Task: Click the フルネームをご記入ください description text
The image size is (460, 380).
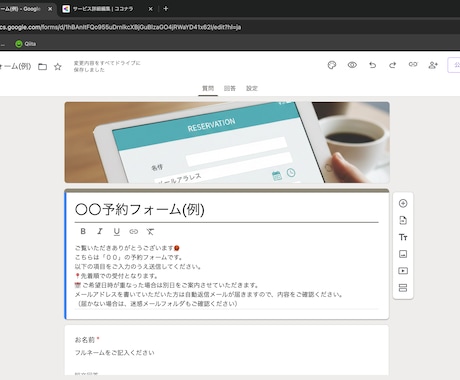Action: pyautogui.click(x=115, y=353)
